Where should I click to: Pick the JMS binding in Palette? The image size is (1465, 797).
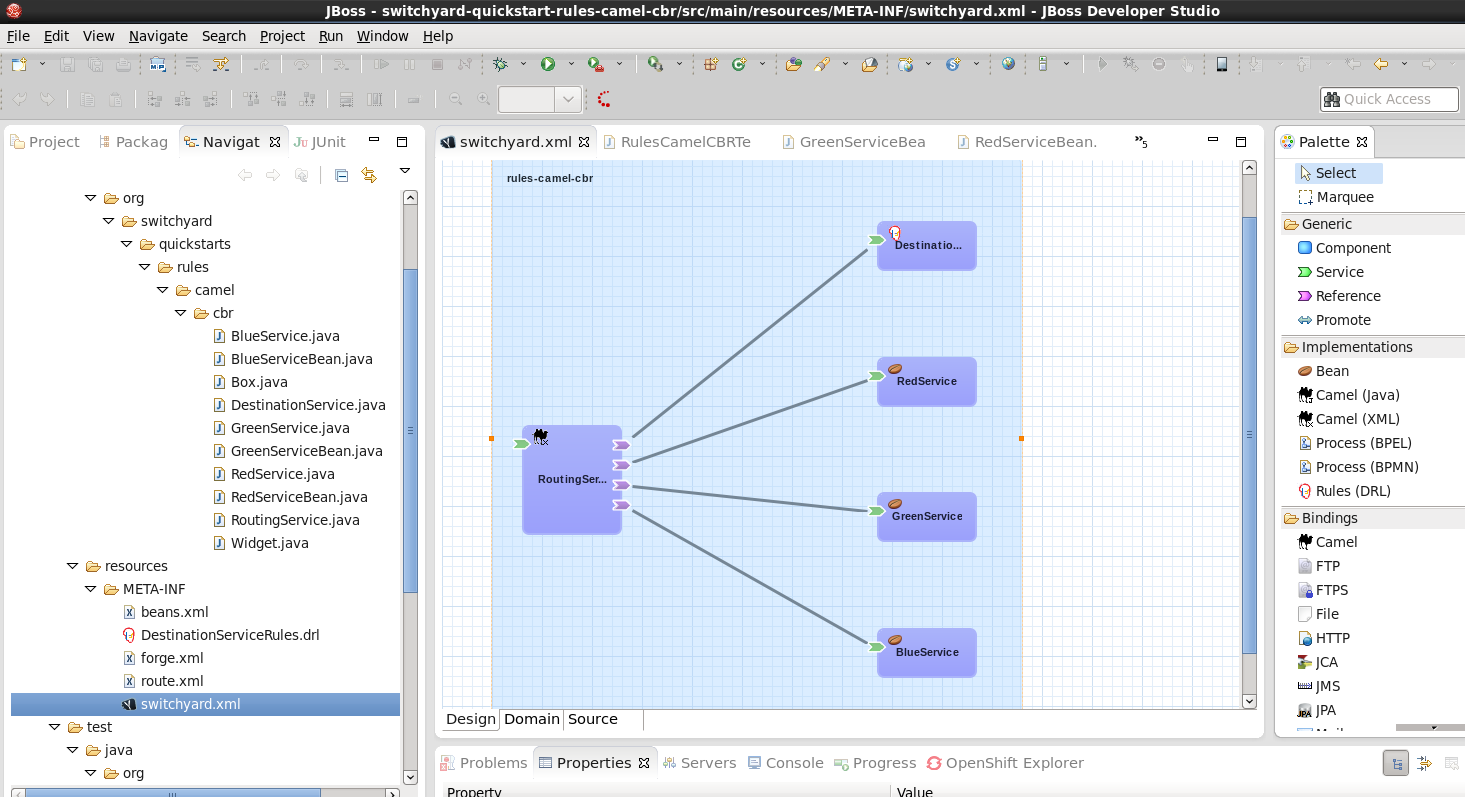(1318, 686)
